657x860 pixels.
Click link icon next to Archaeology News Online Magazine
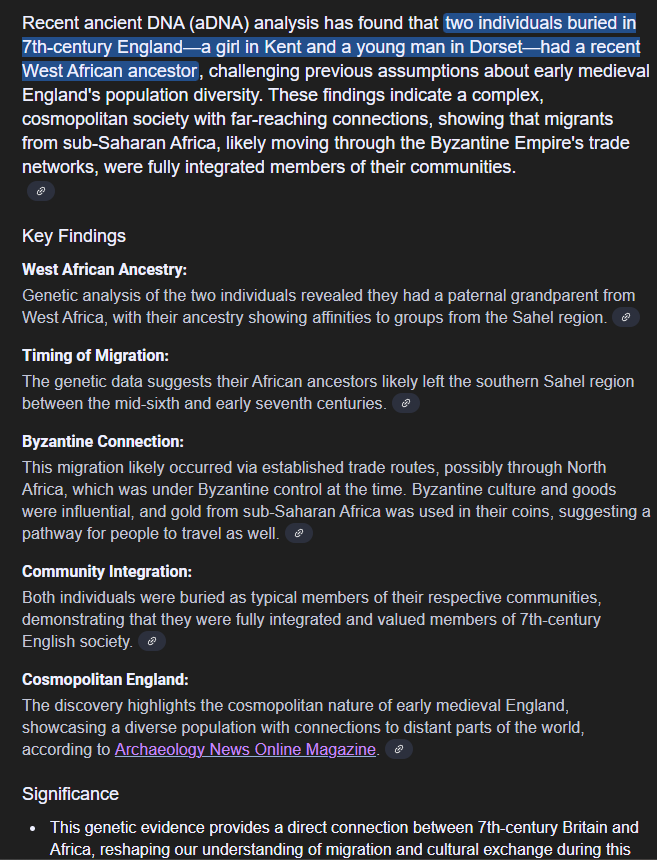point(399,749)
